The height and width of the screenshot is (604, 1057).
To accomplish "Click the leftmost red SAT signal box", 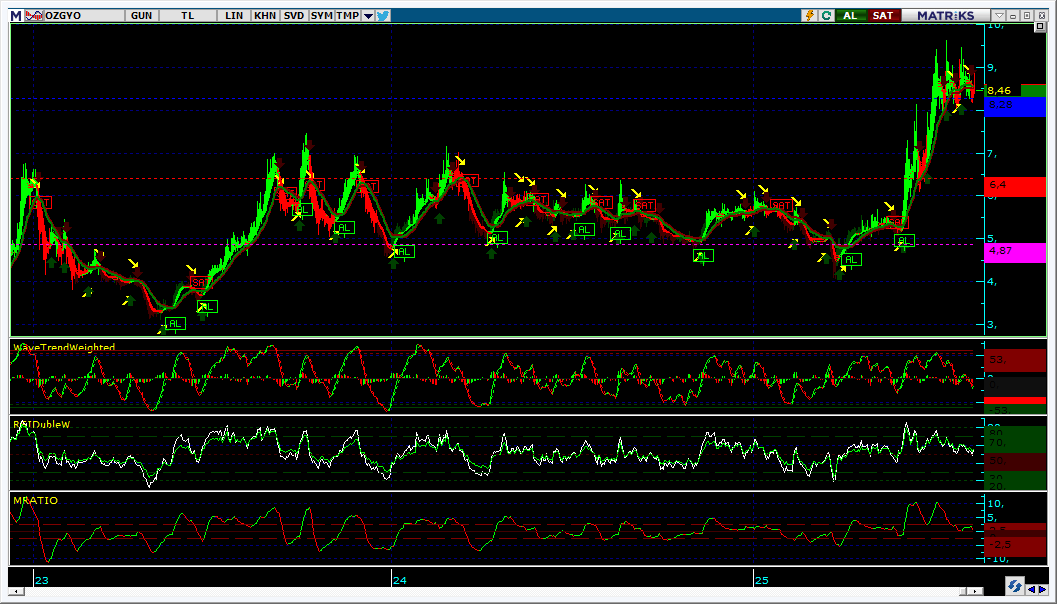I will tap(41, 202).
